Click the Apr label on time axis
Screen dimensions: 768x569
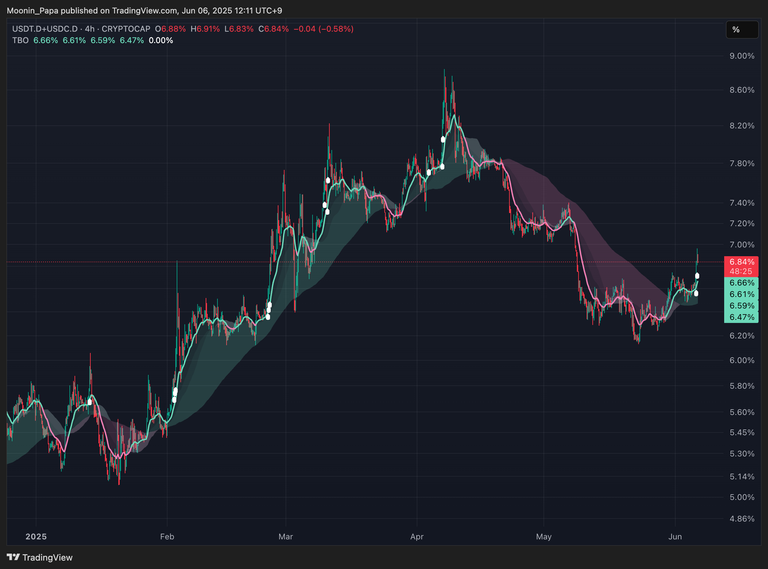(x=417, y=537)
